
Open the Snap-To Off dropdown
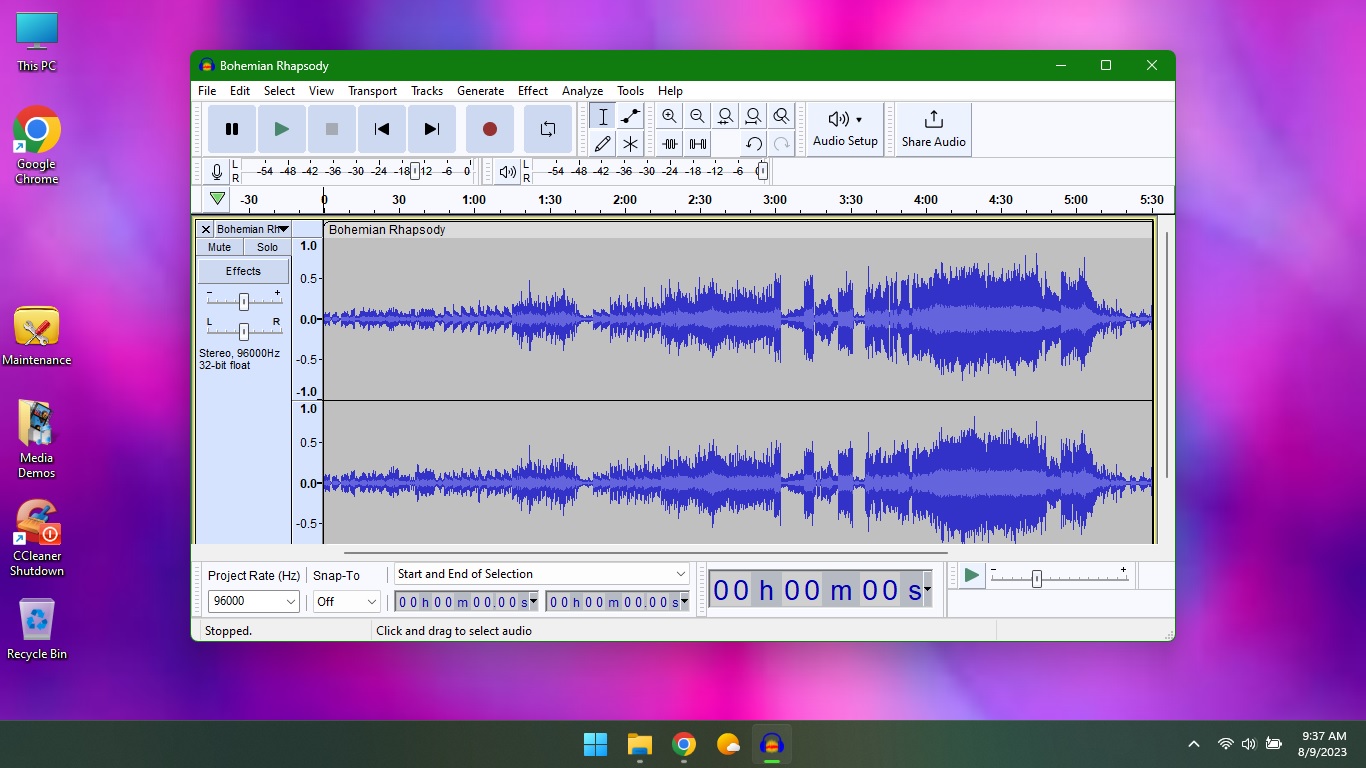point(346,601)
